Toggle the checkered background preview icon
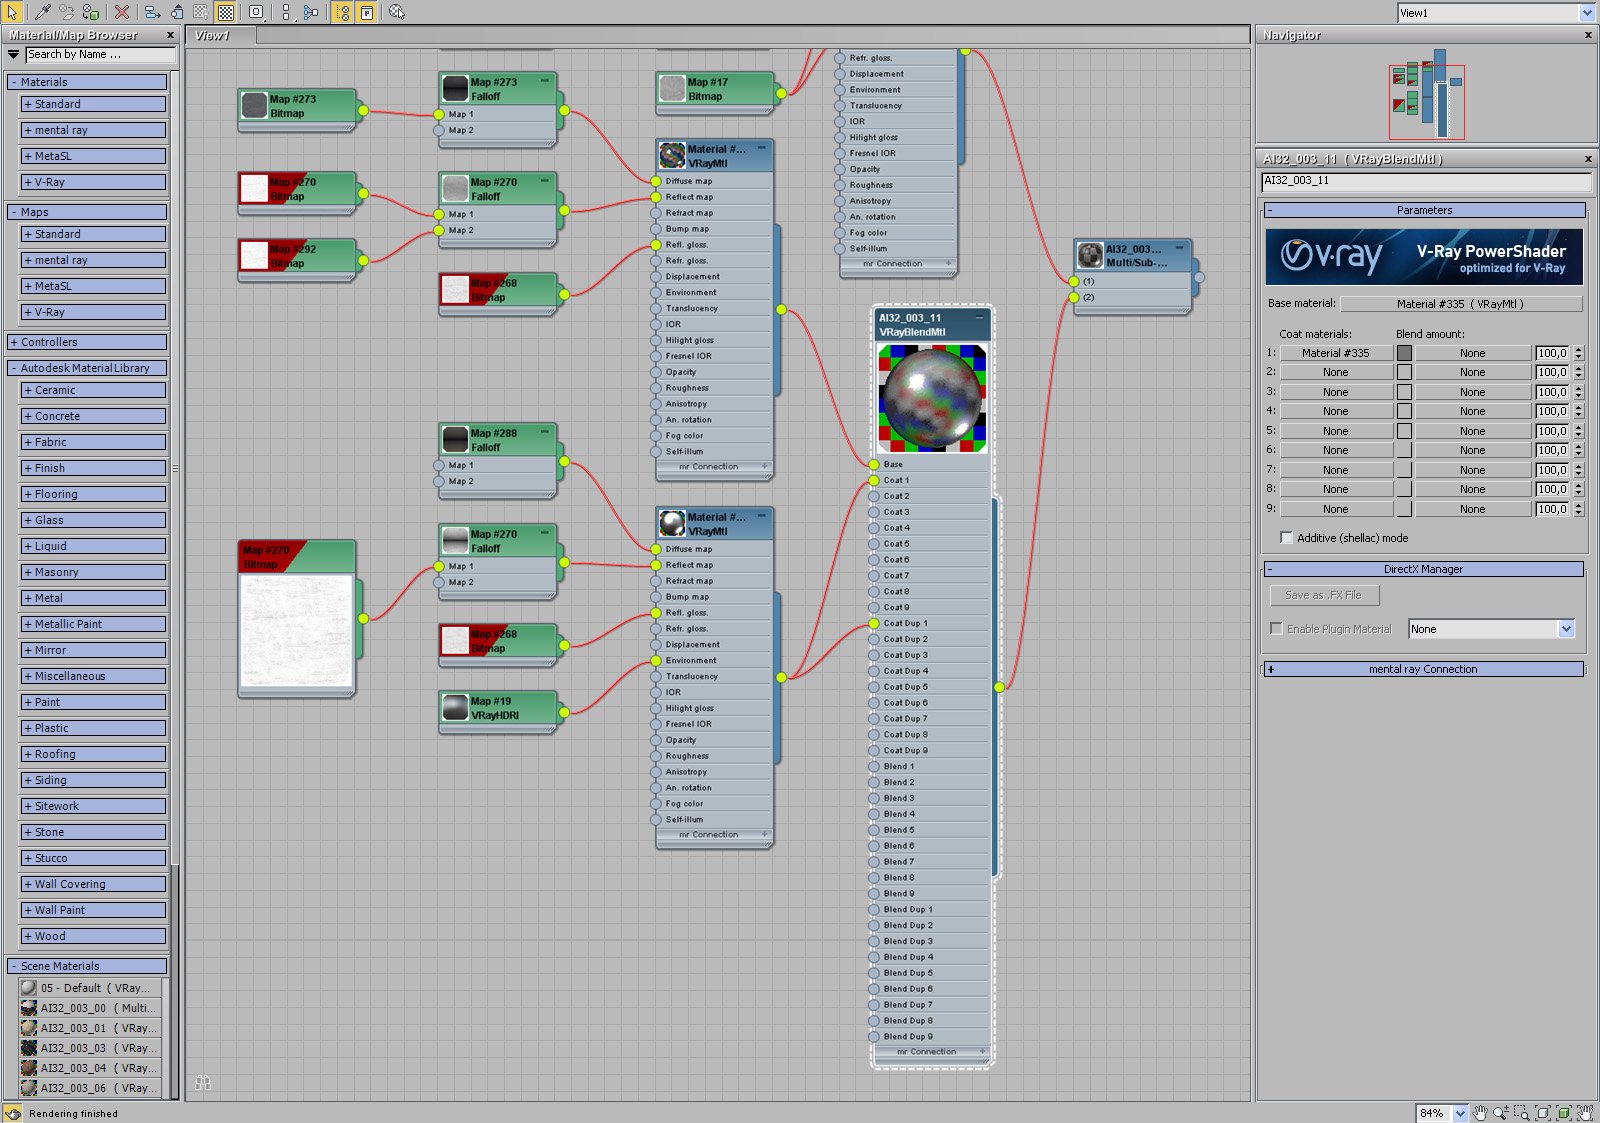Screen dimensions: 1600x1123 226,12
